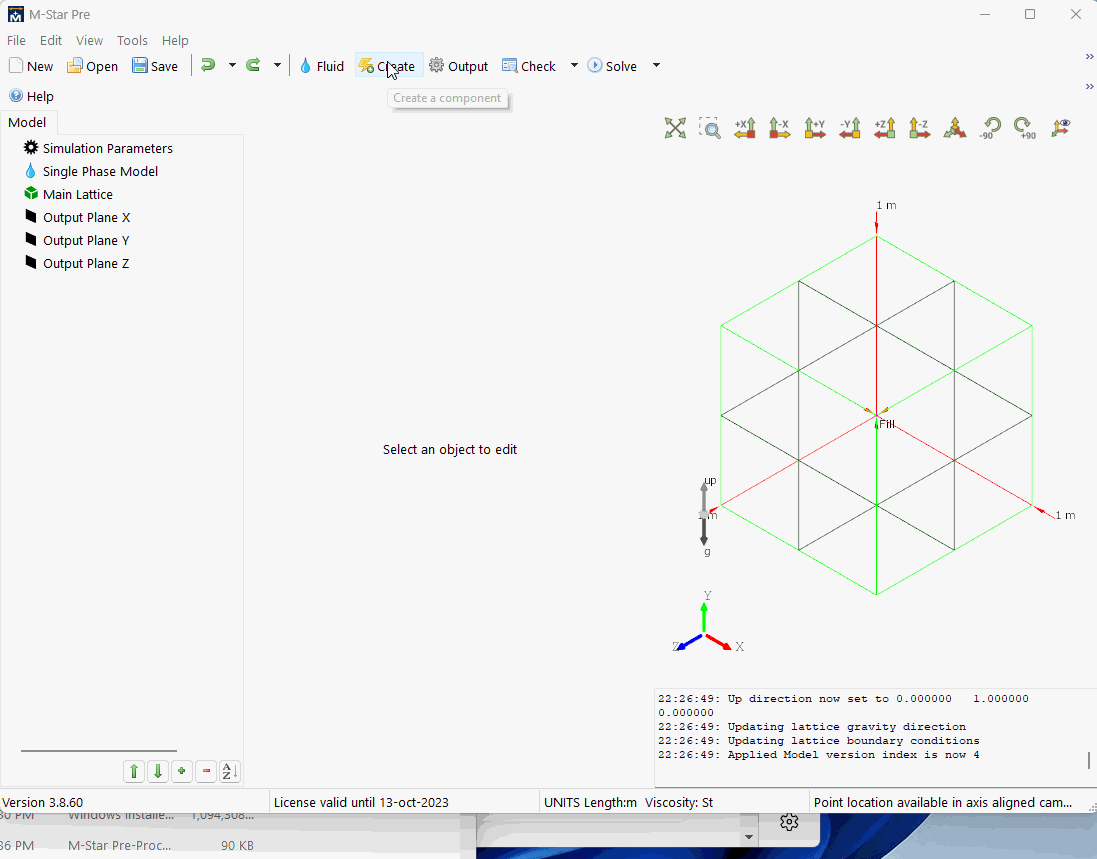Click the "Updating lattice boundary conditions" log line
The height and width of the screenshot is (859, 1097).
click(x=819, y=741)
